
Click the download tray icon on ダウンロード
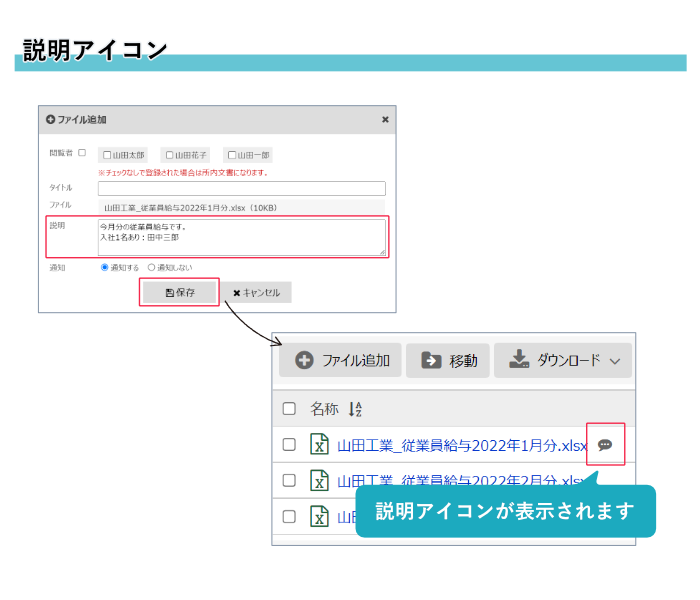pos(518,360)
